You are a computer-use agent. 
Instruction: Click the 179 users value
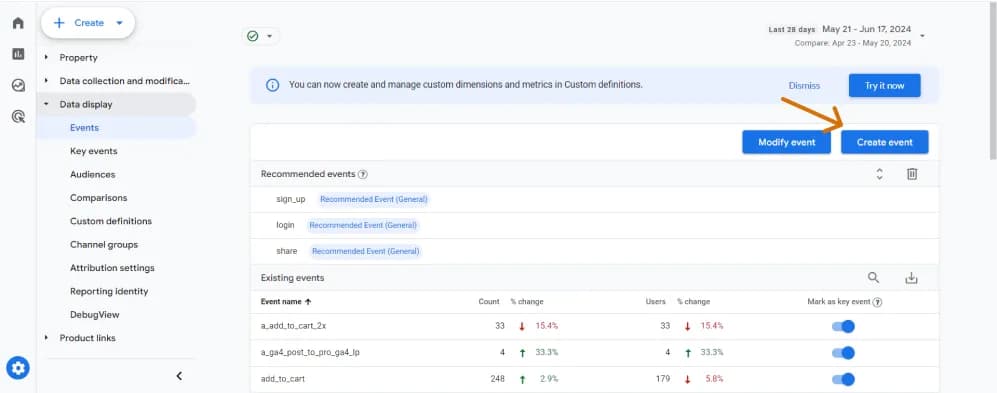pyautogui.click(x=663, y=379)
